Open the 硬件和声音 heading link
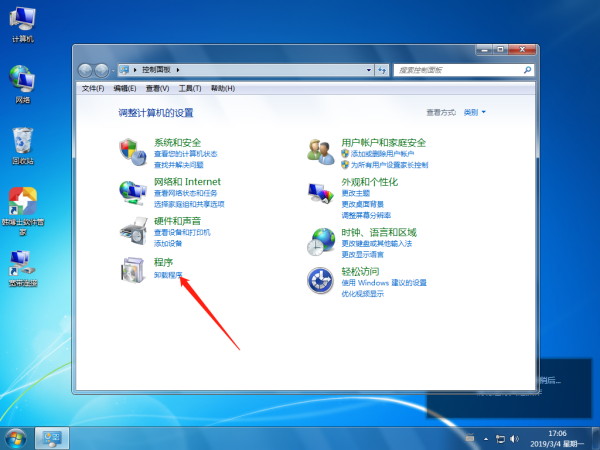The width and height of the screenshot is (600, 450). 177,221
